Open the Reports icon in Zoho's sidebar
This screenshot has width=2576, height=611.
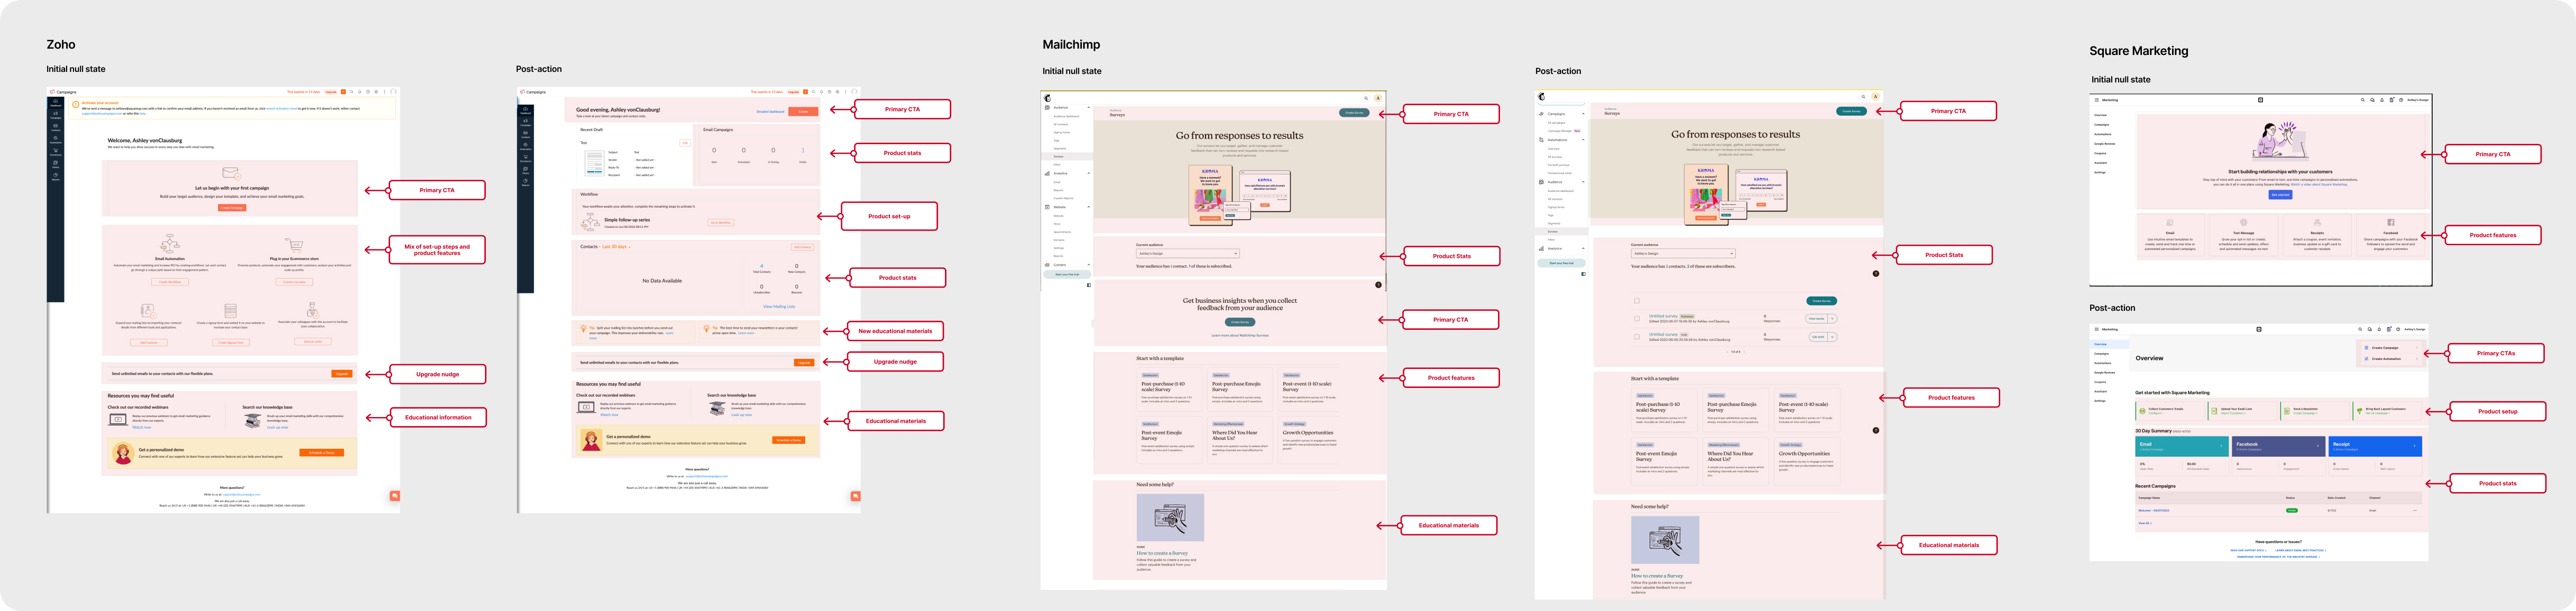55,174
